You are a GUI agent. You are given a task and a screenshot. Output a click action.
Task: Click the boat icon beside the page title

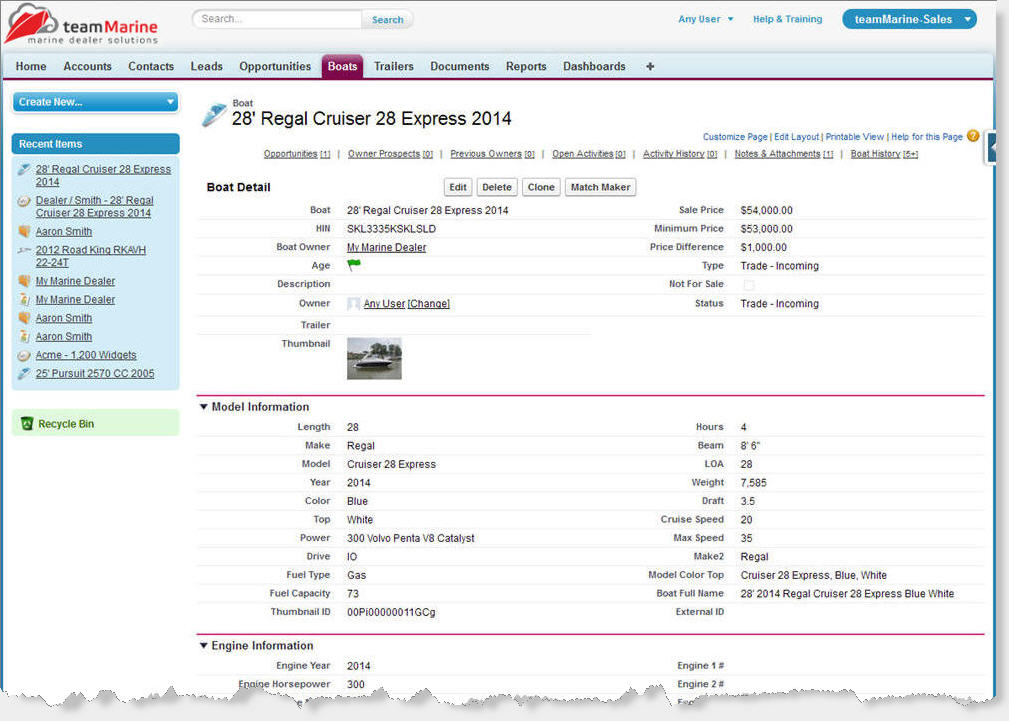214,114
